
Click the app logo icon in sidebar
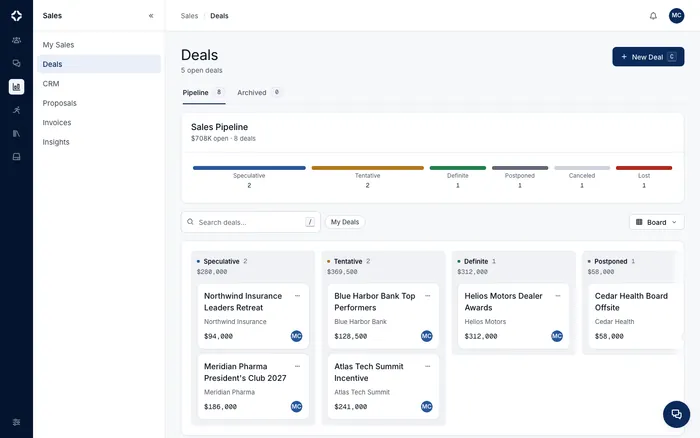(17, 16)
